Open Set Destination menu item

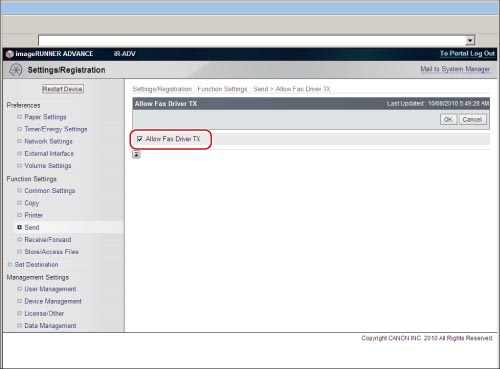[36, 265]
